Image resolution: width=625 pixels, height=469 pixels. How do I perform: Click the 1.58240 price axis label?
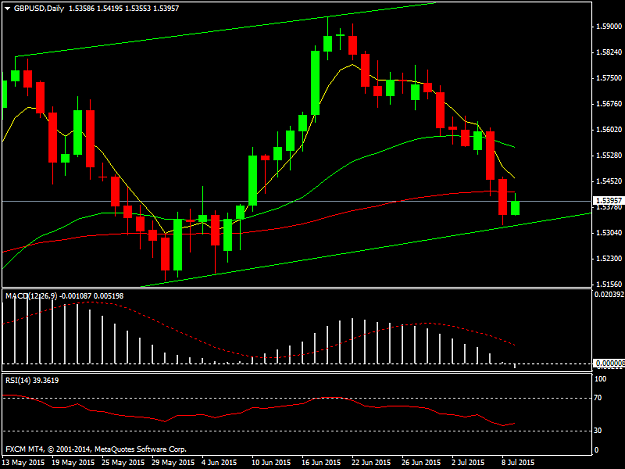coord(609,52)
